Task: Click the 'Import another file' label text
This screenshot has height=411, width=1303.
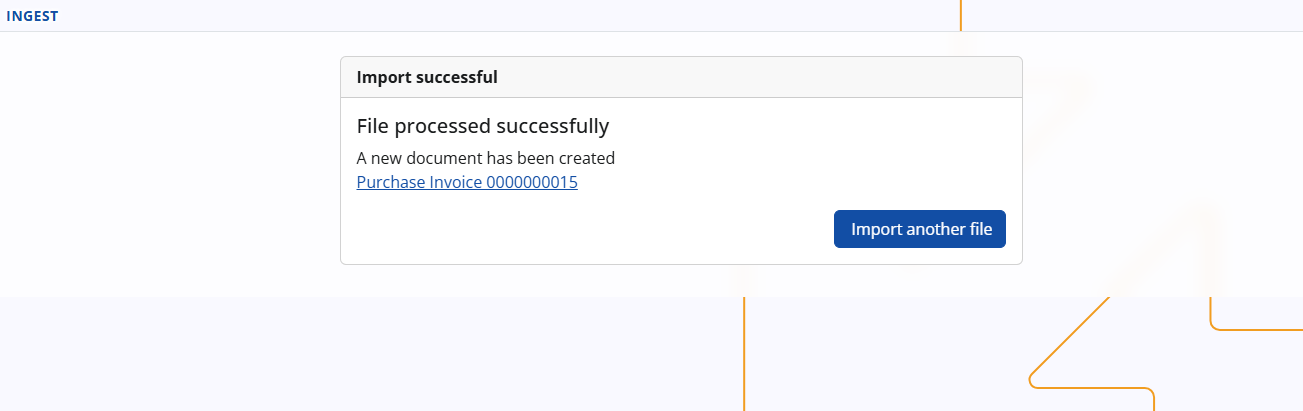Action: [x=921, y=229]
